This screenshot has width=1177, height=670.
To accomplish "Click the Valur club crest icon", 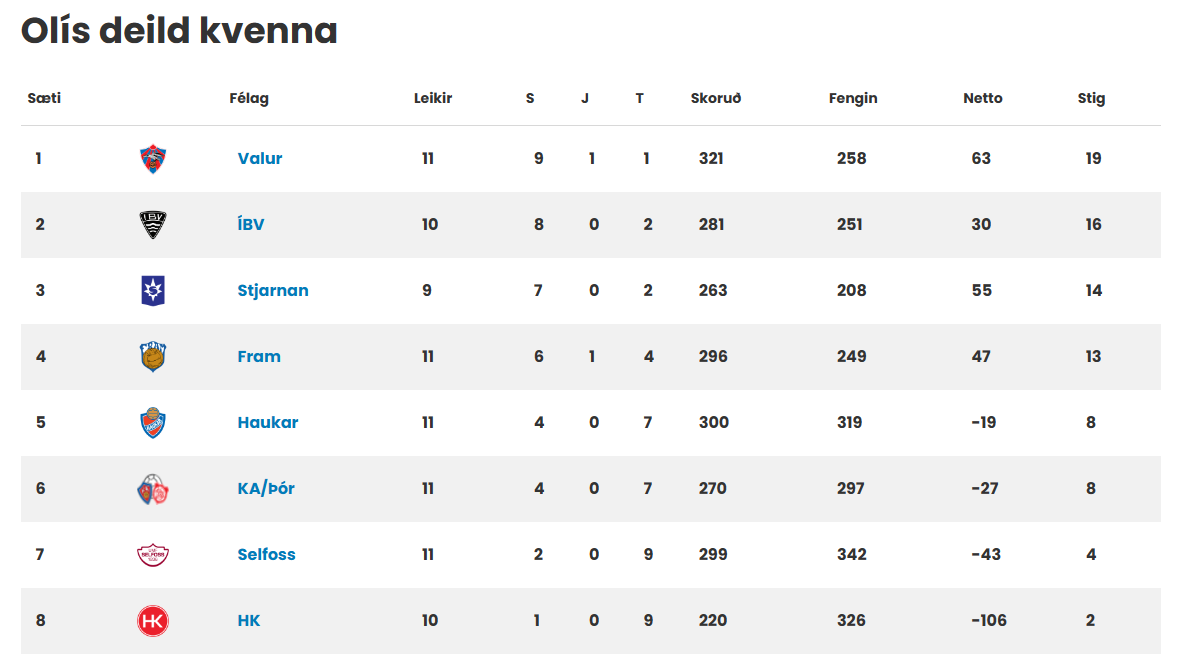I will (x=153, y=159).
